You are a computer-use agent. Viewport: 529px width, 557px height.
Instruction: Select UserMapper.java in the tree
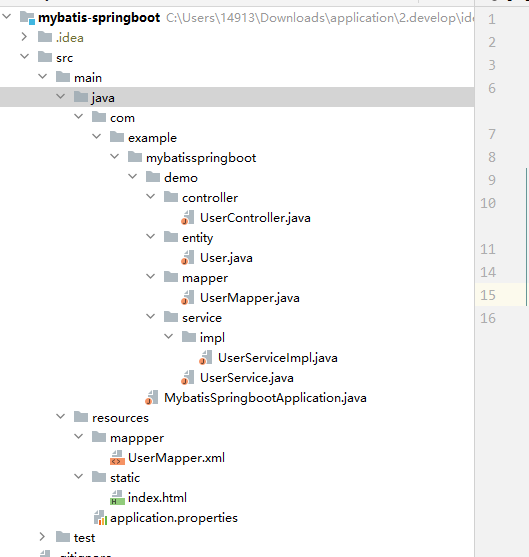point(250,298)
